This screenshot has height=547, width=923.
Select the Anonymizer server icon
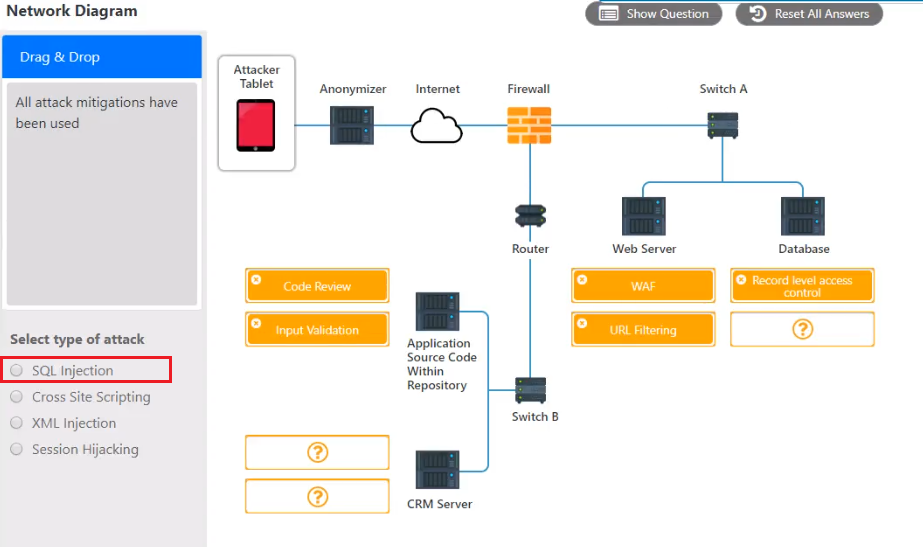tap(351, 125)
